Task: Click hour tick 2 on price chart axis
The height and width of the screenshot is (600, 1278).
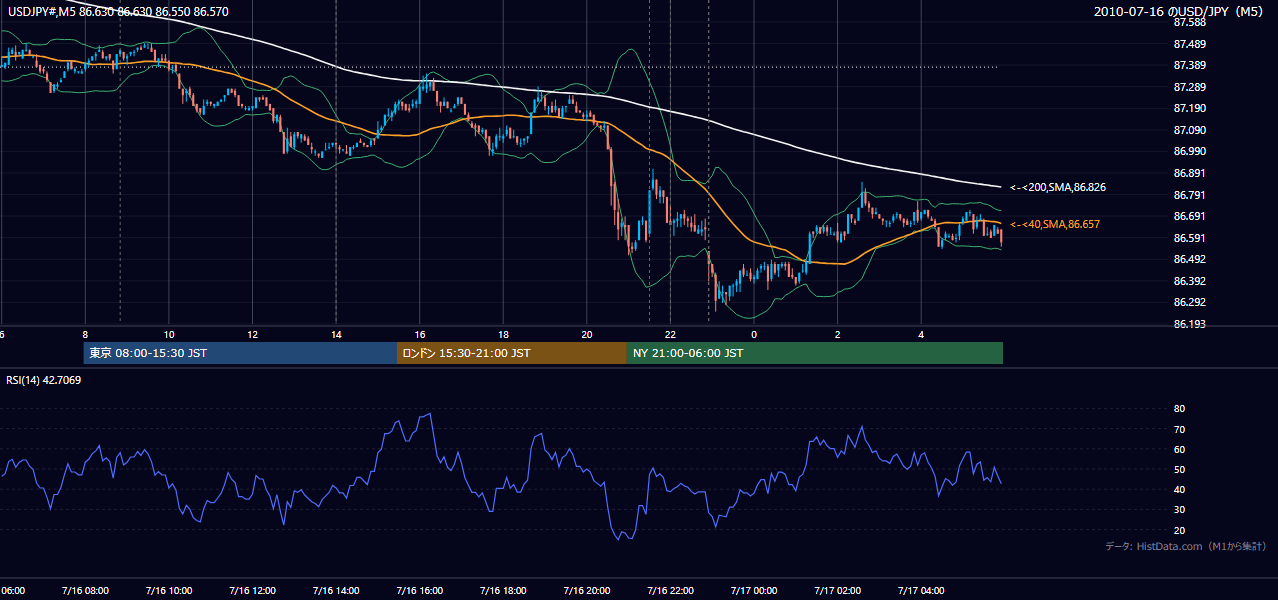Action: (x=837, y=334)
